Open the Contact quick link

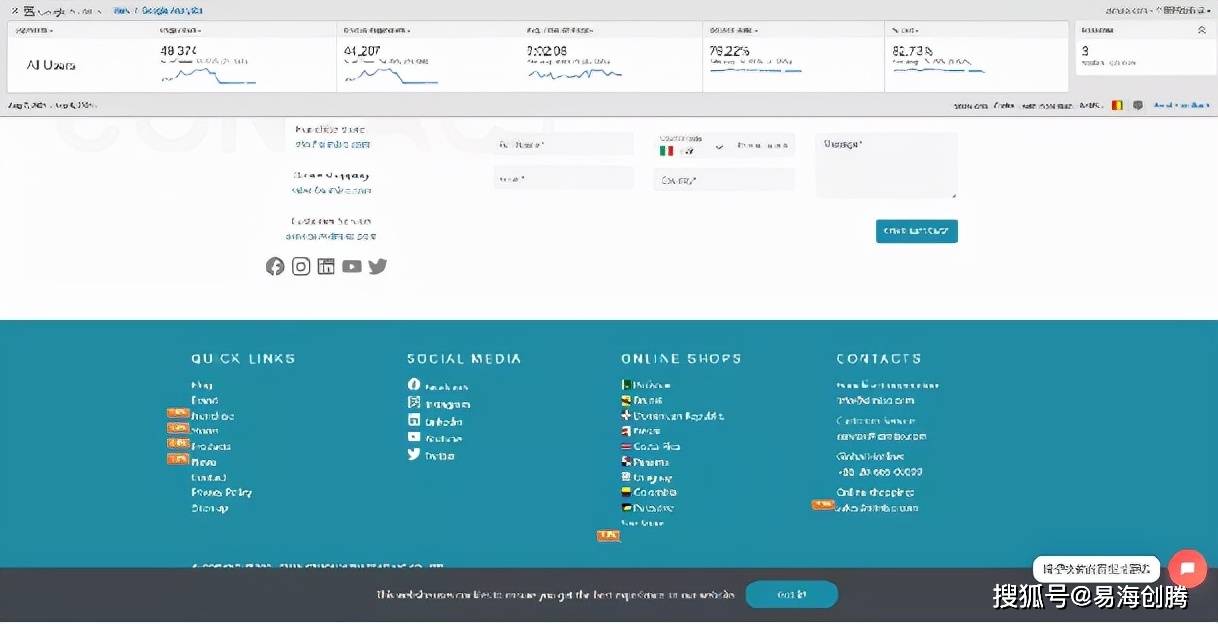tap(208, 477)
